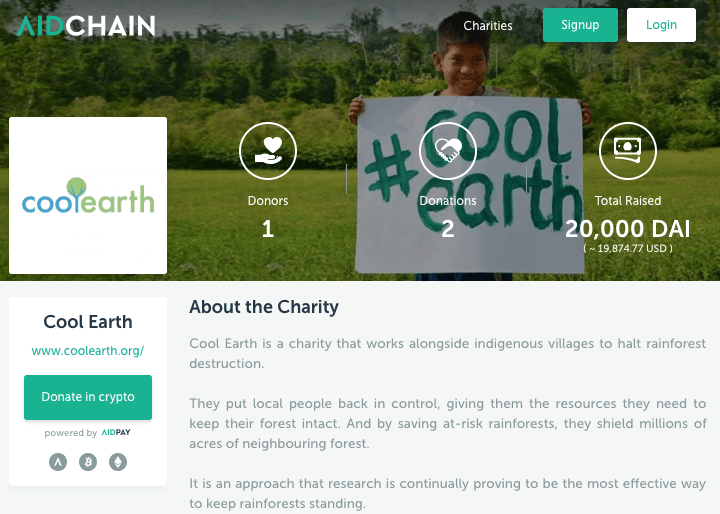Click Donate in crypto button
Image resolution: width=720 pixels, height=514 pixels.
(88, 397)
